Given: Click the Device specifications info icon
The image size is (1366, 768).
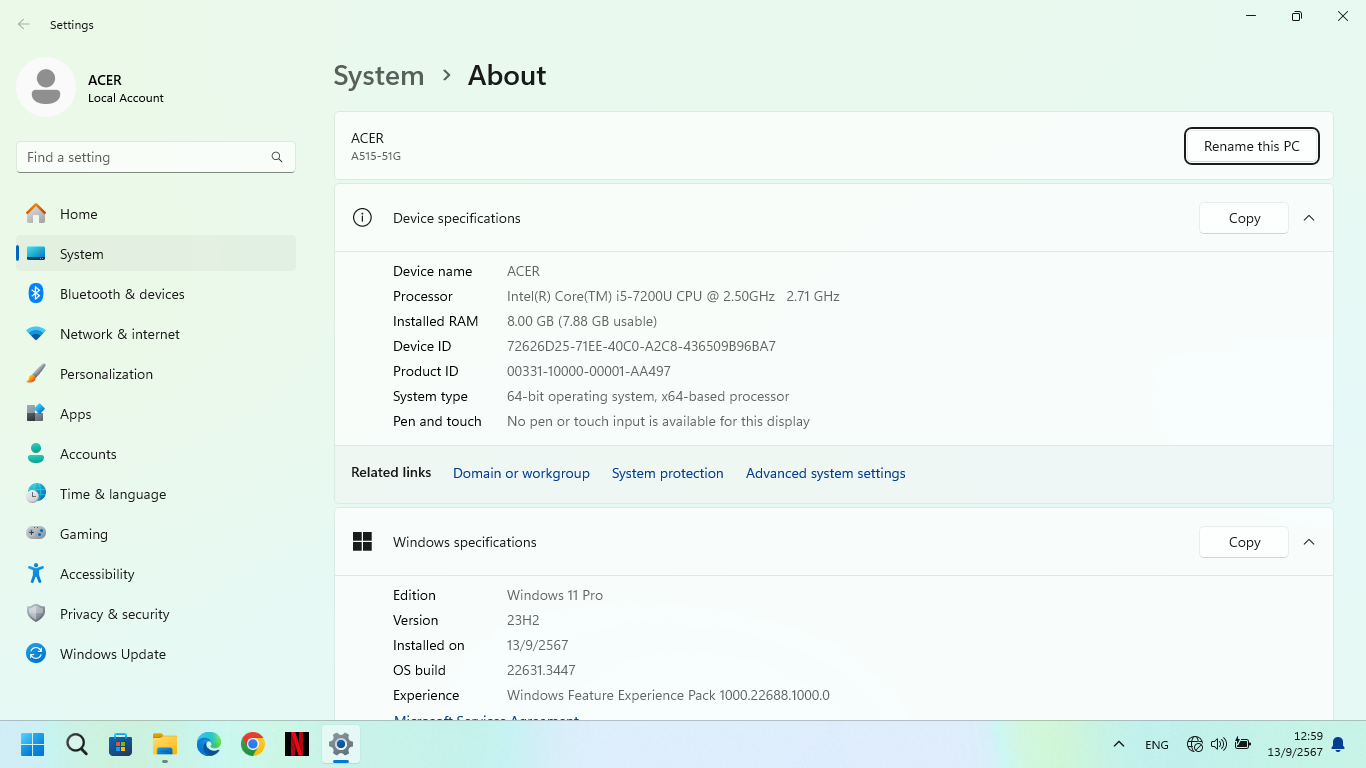Looking at the screenshot, I should (x=362, y=218).
